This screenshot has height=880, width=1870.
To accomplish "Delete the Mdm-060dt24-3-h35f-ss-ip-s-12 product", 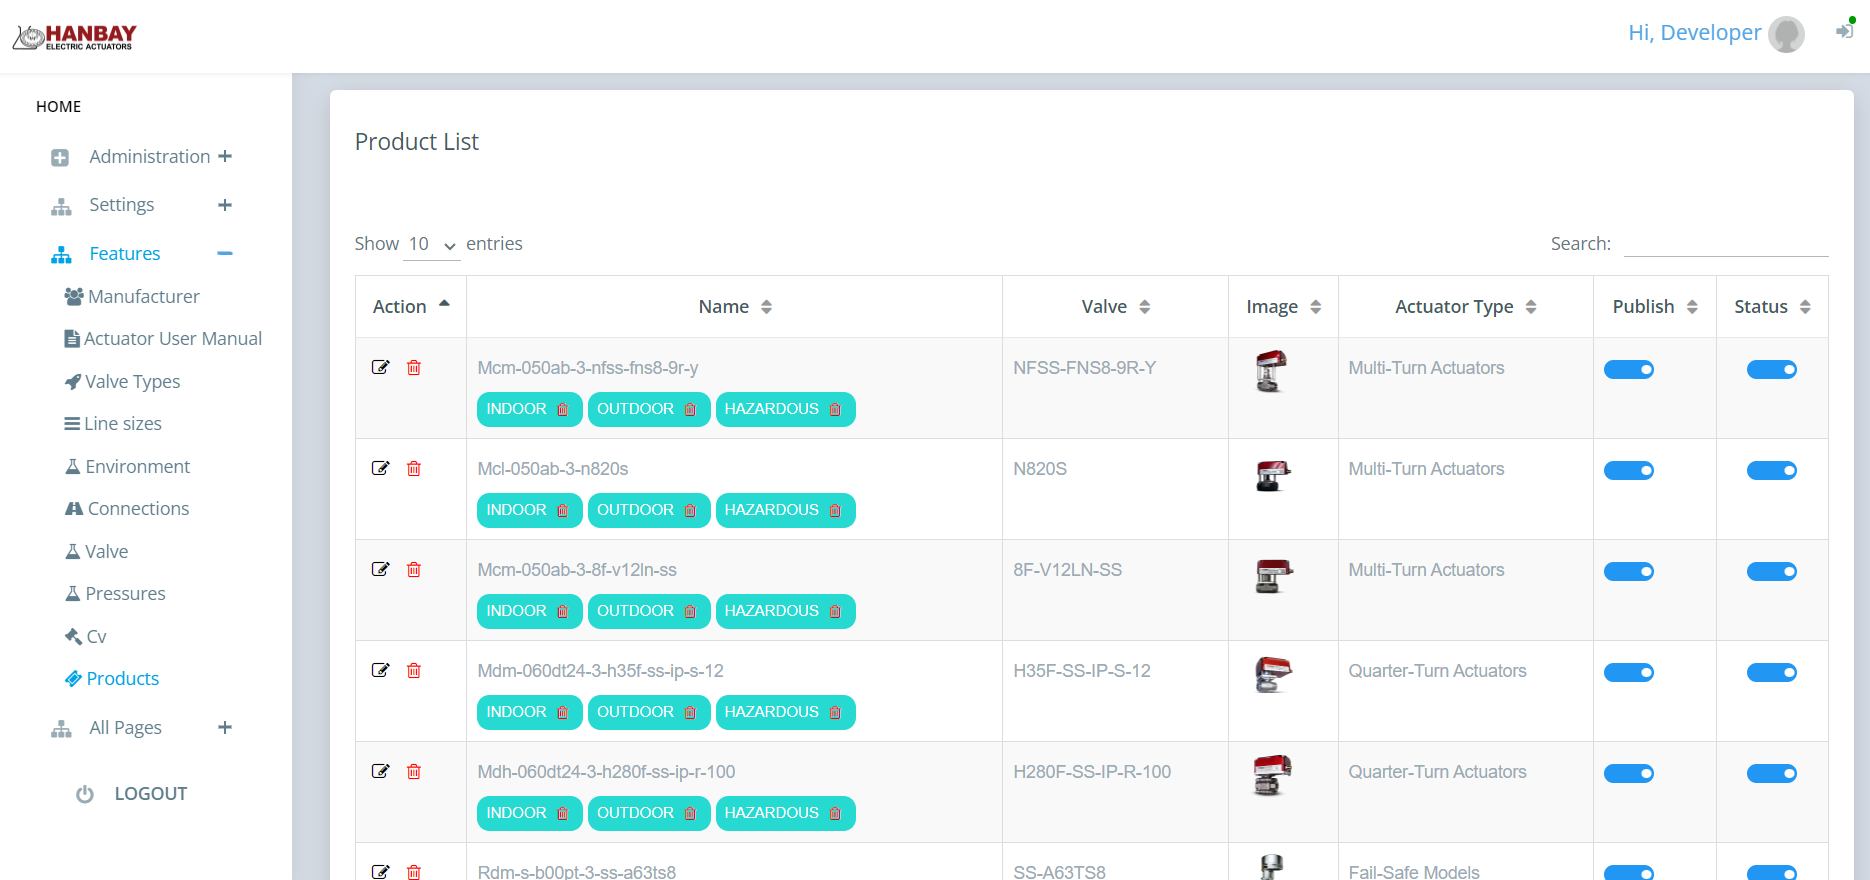I will point(414,670).
